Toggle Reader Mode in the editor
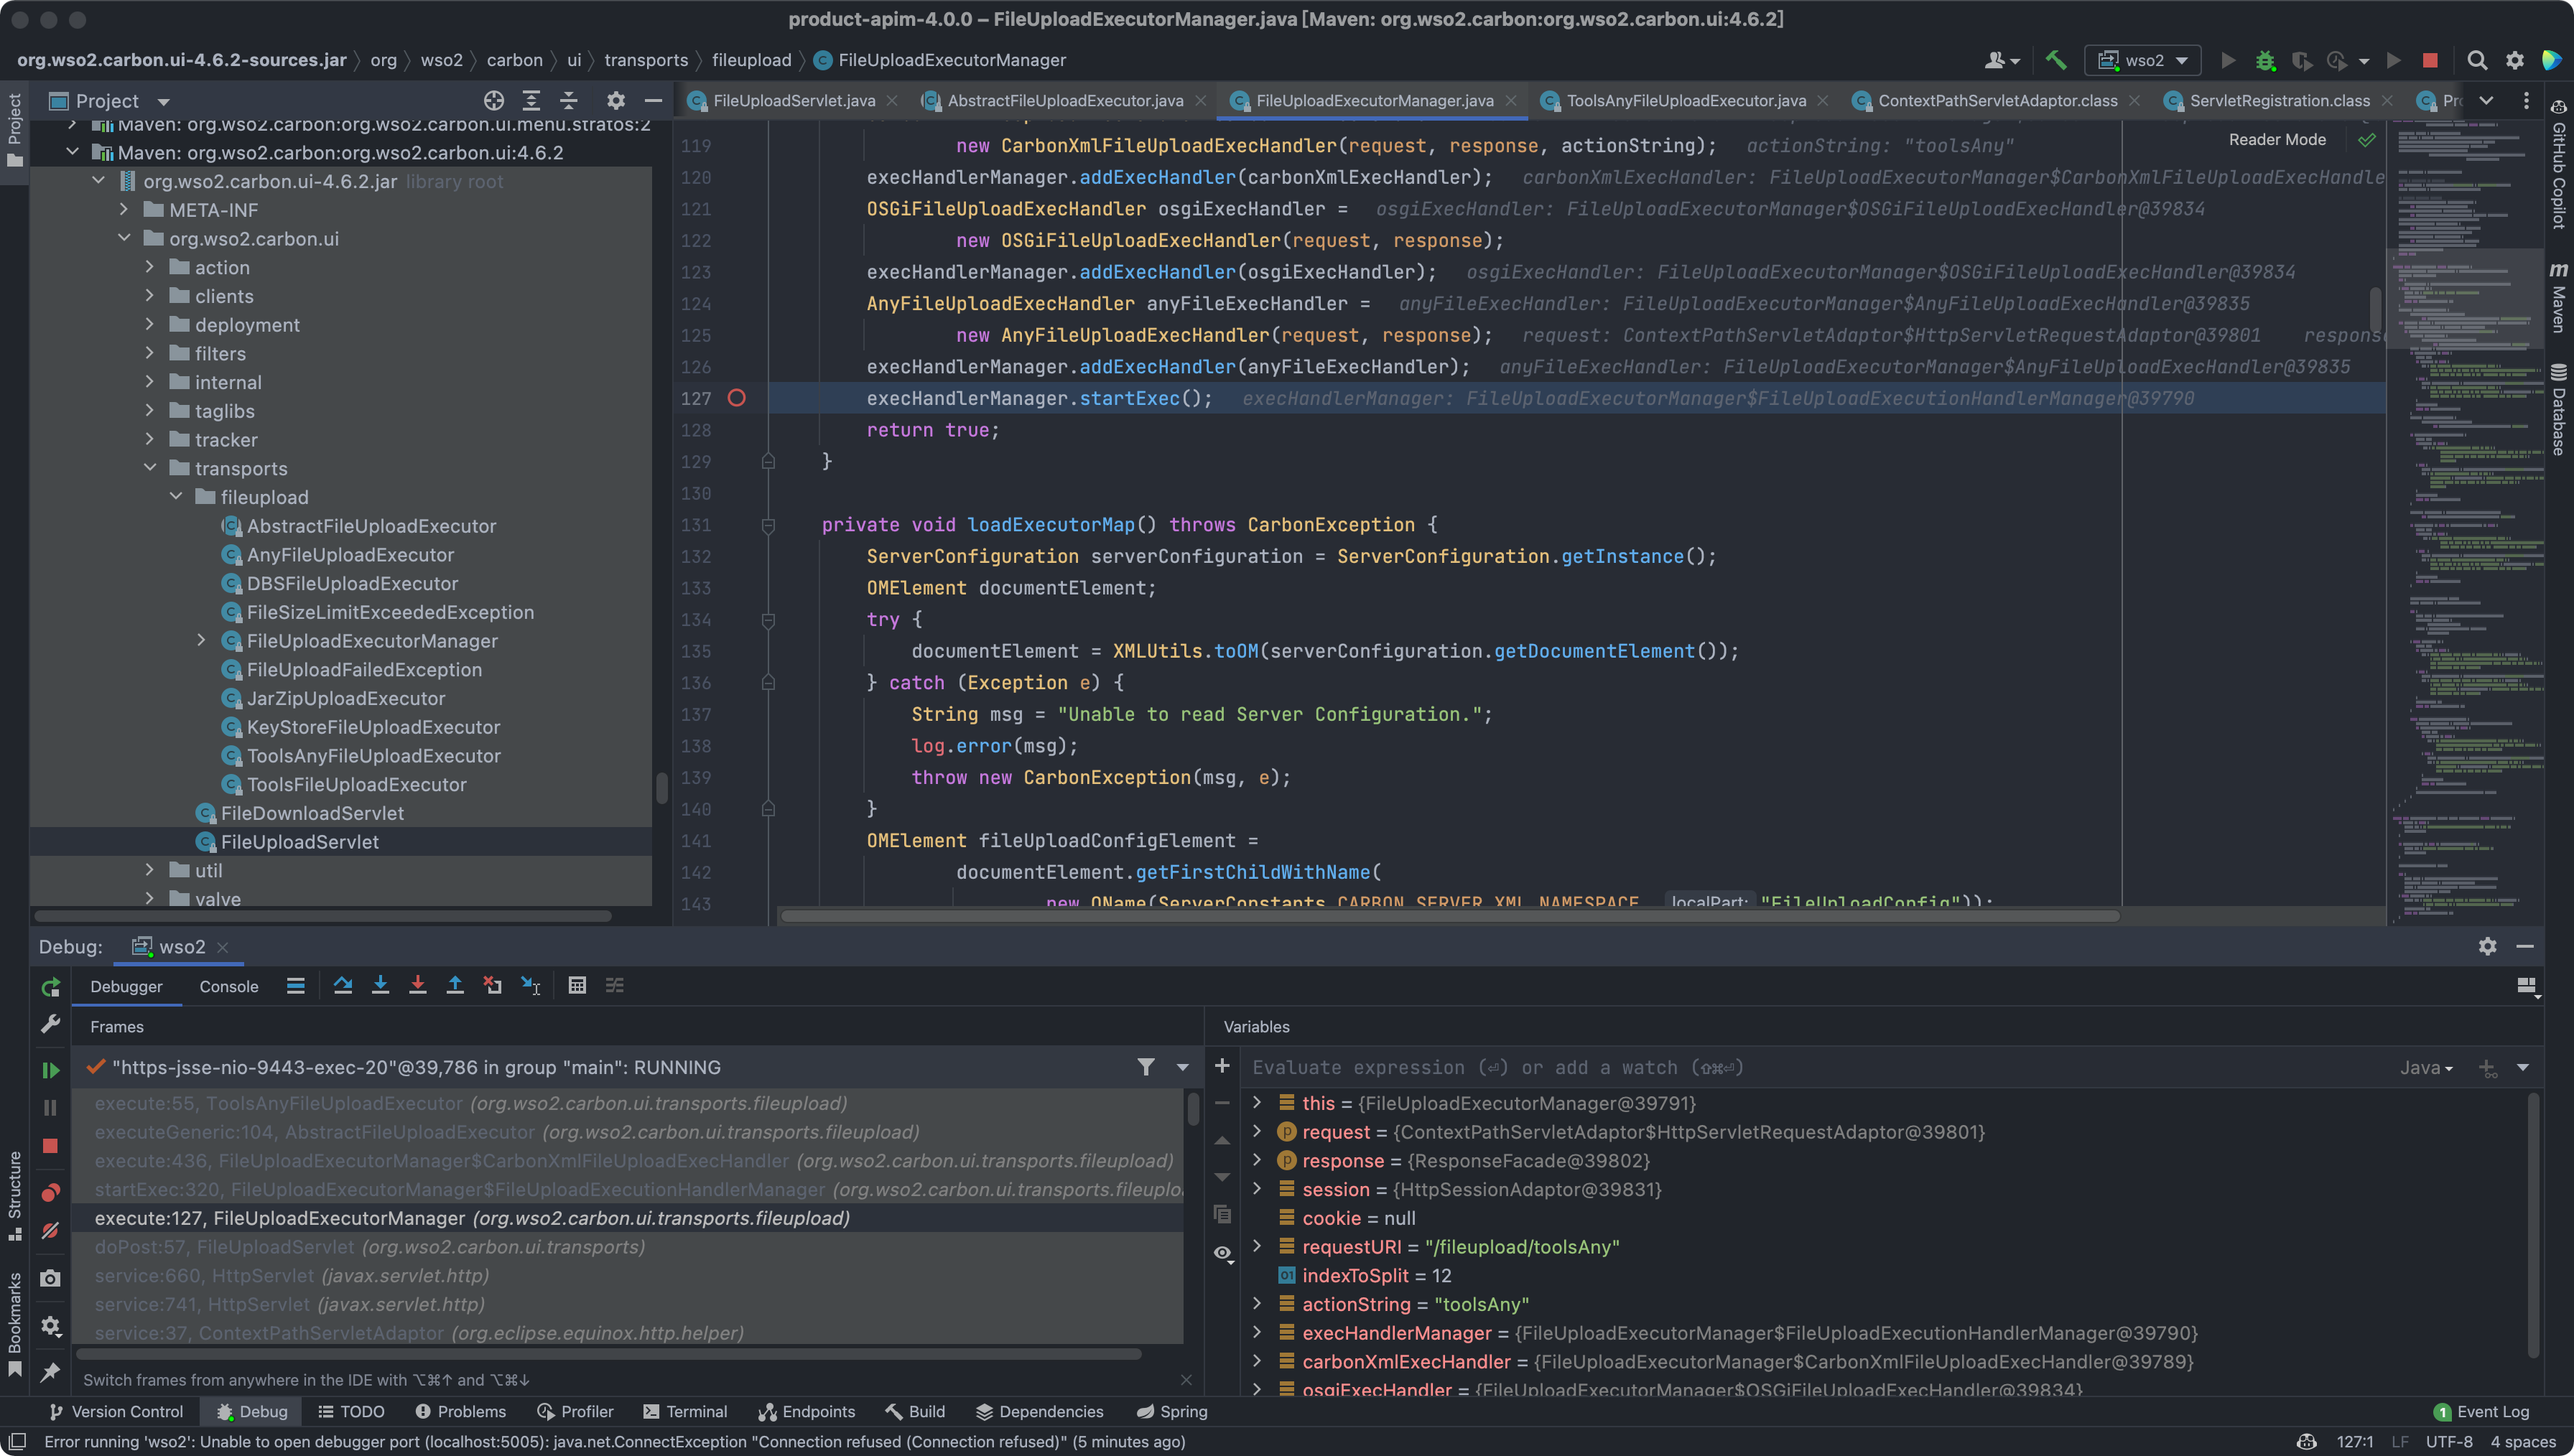The image size is (2574, 1456). pyautogui.click(x=2277, y=140)
